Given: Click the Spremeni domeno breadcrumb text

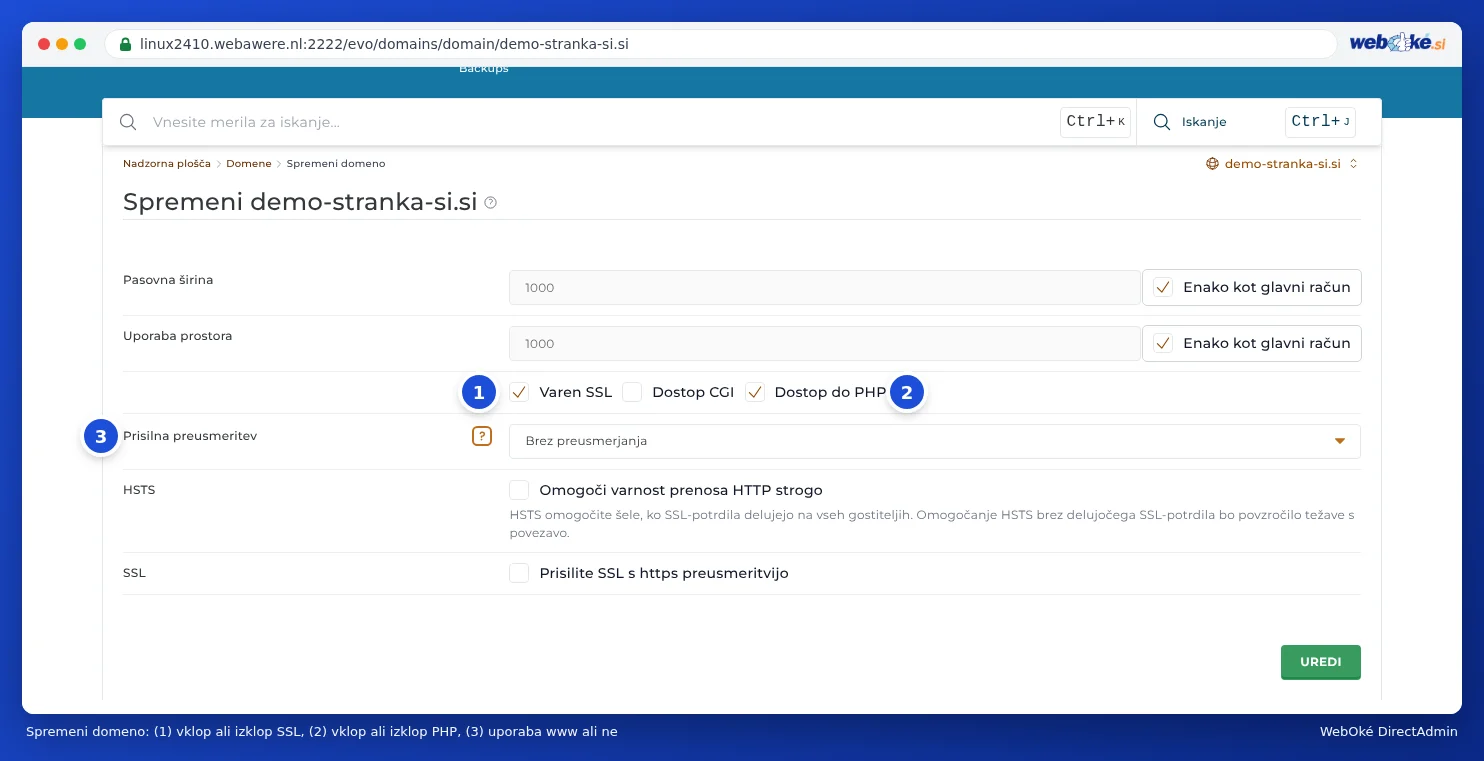Looking at the screenshot, I should point(336,163).
